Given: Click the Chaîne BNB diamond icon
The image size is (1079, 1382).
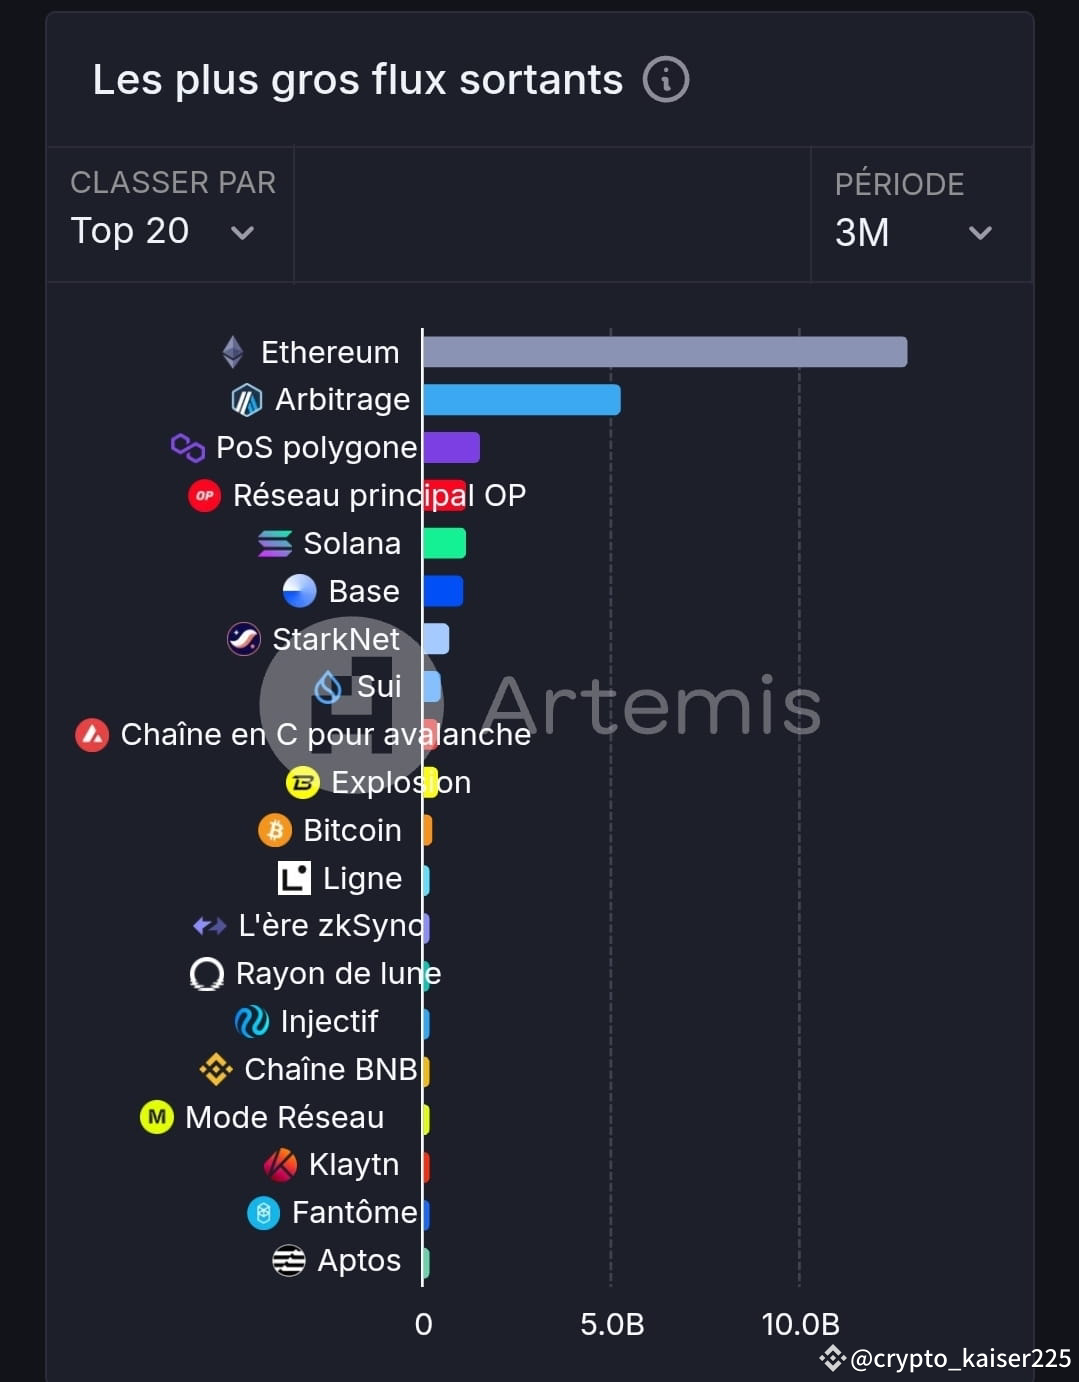Looking at the screenshot, I should 215,1069.
